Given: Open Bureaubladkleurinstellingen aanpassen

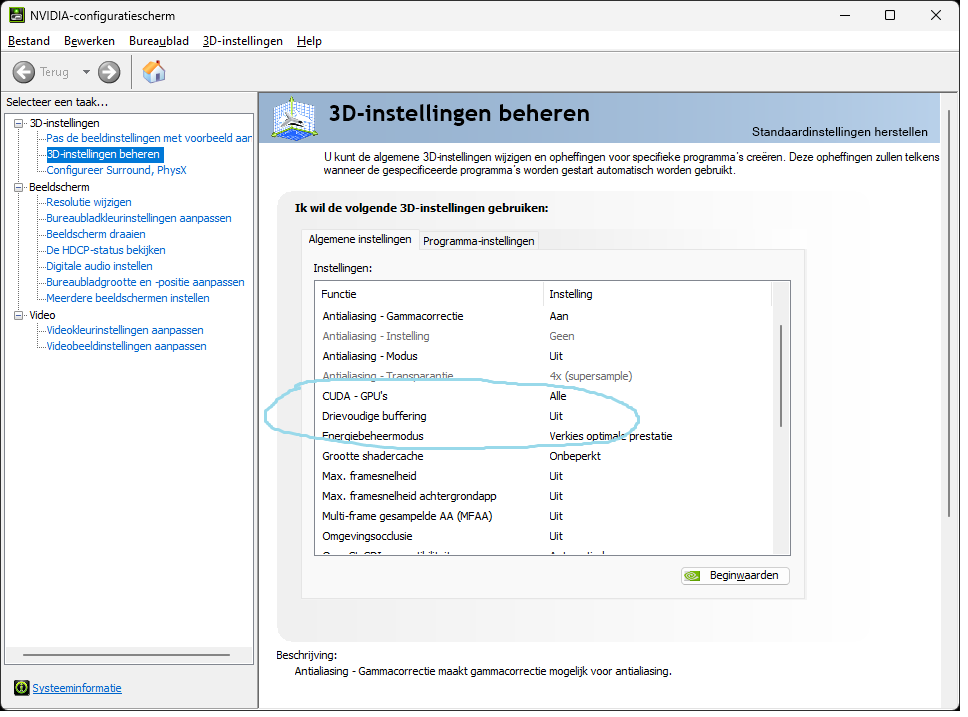Looking at the screenshot, I should pos(139,219).
